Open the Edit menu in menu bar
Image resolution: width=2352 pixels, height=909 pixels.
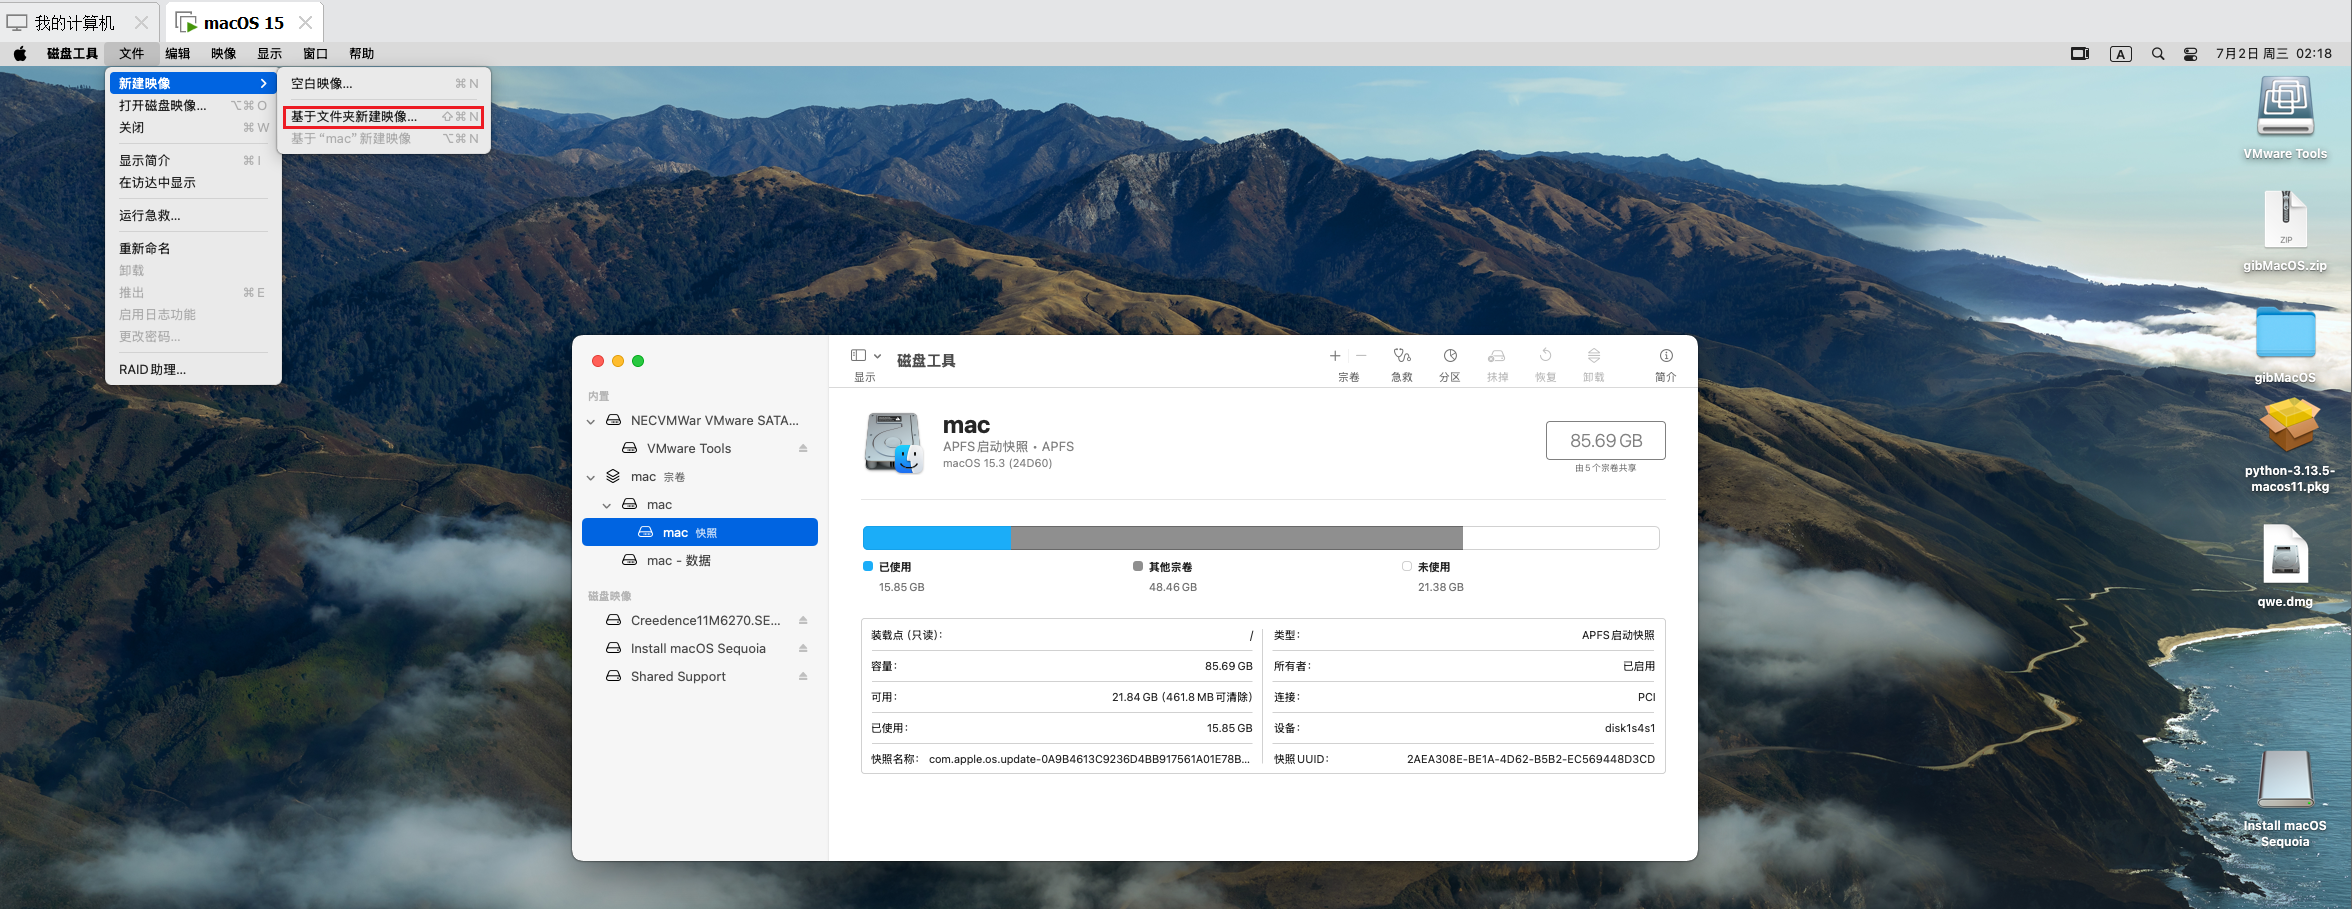click(x=177, y=54)
